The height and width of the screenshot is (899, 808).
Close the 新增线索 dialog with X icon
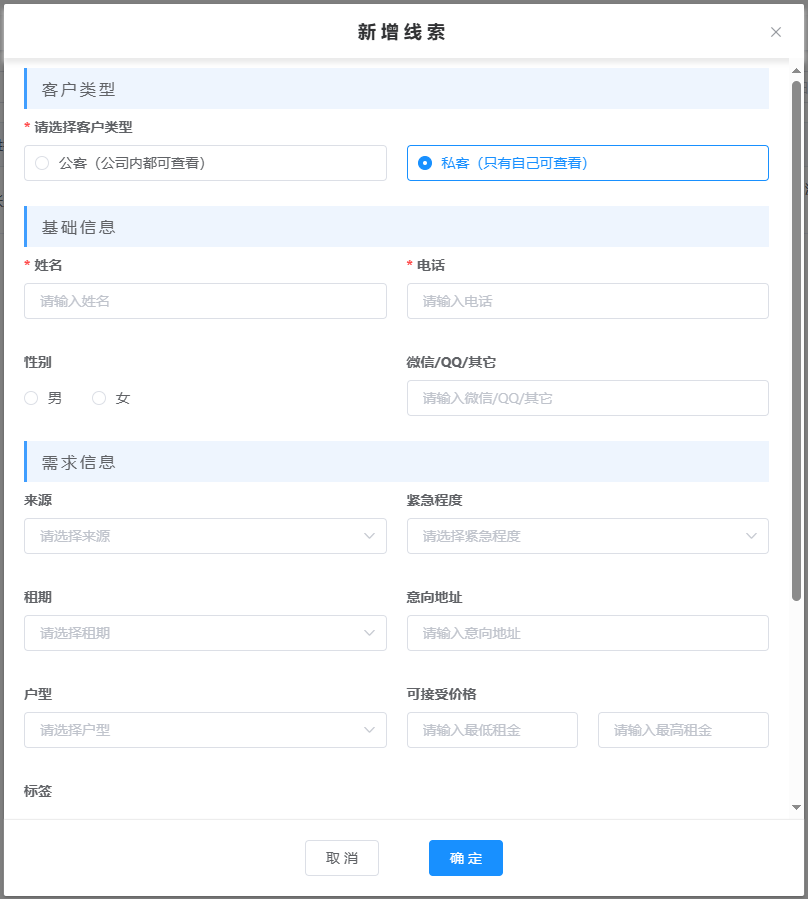click(x=775, y=32)
